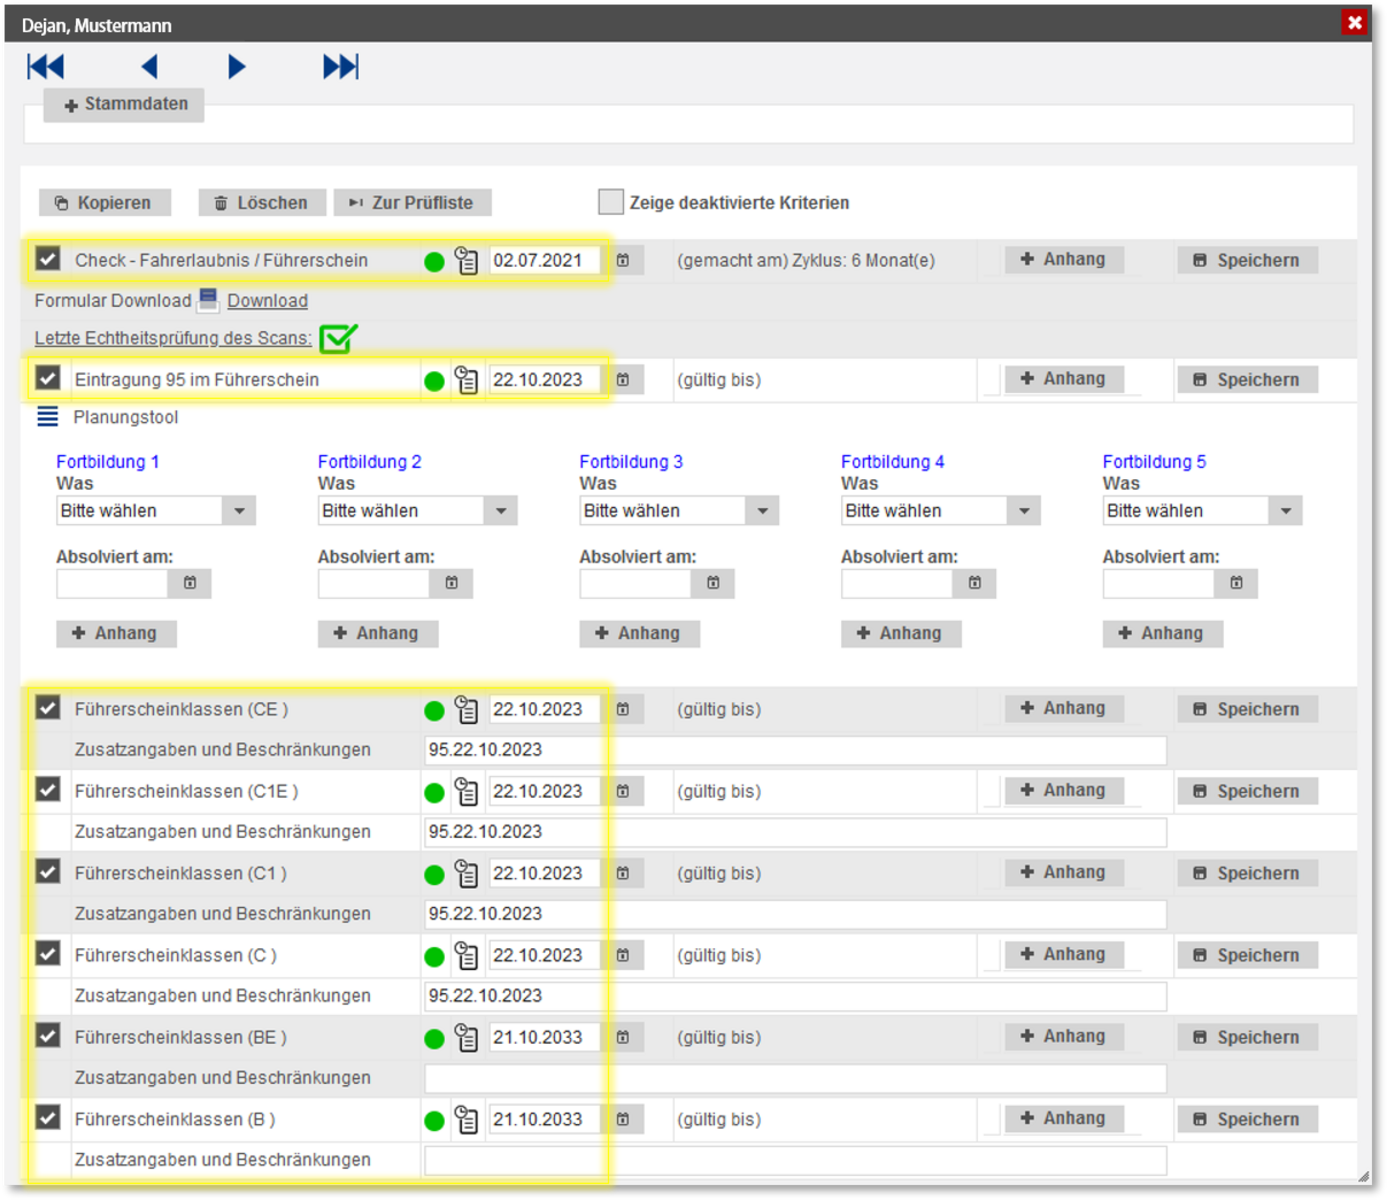Click the Download link
Viewport: 1387px width, 1200px height.
[x=267, y=301]
